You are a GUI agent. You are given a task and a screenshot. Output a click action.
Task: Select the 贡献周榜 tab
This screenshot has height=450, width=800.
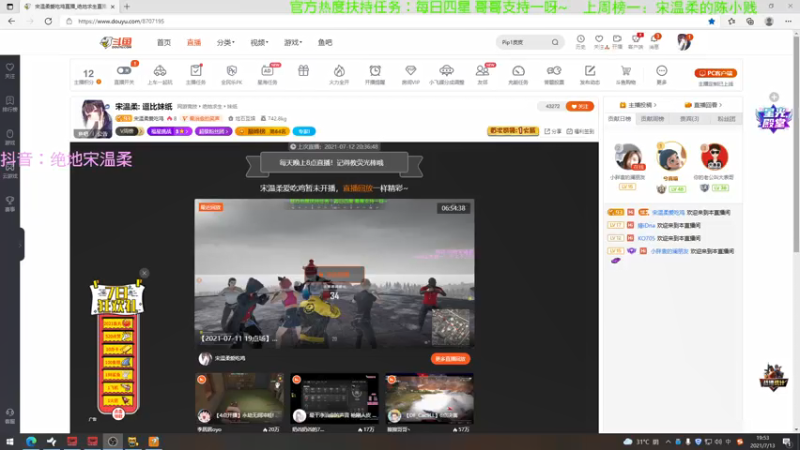click(x=653, y=119)
